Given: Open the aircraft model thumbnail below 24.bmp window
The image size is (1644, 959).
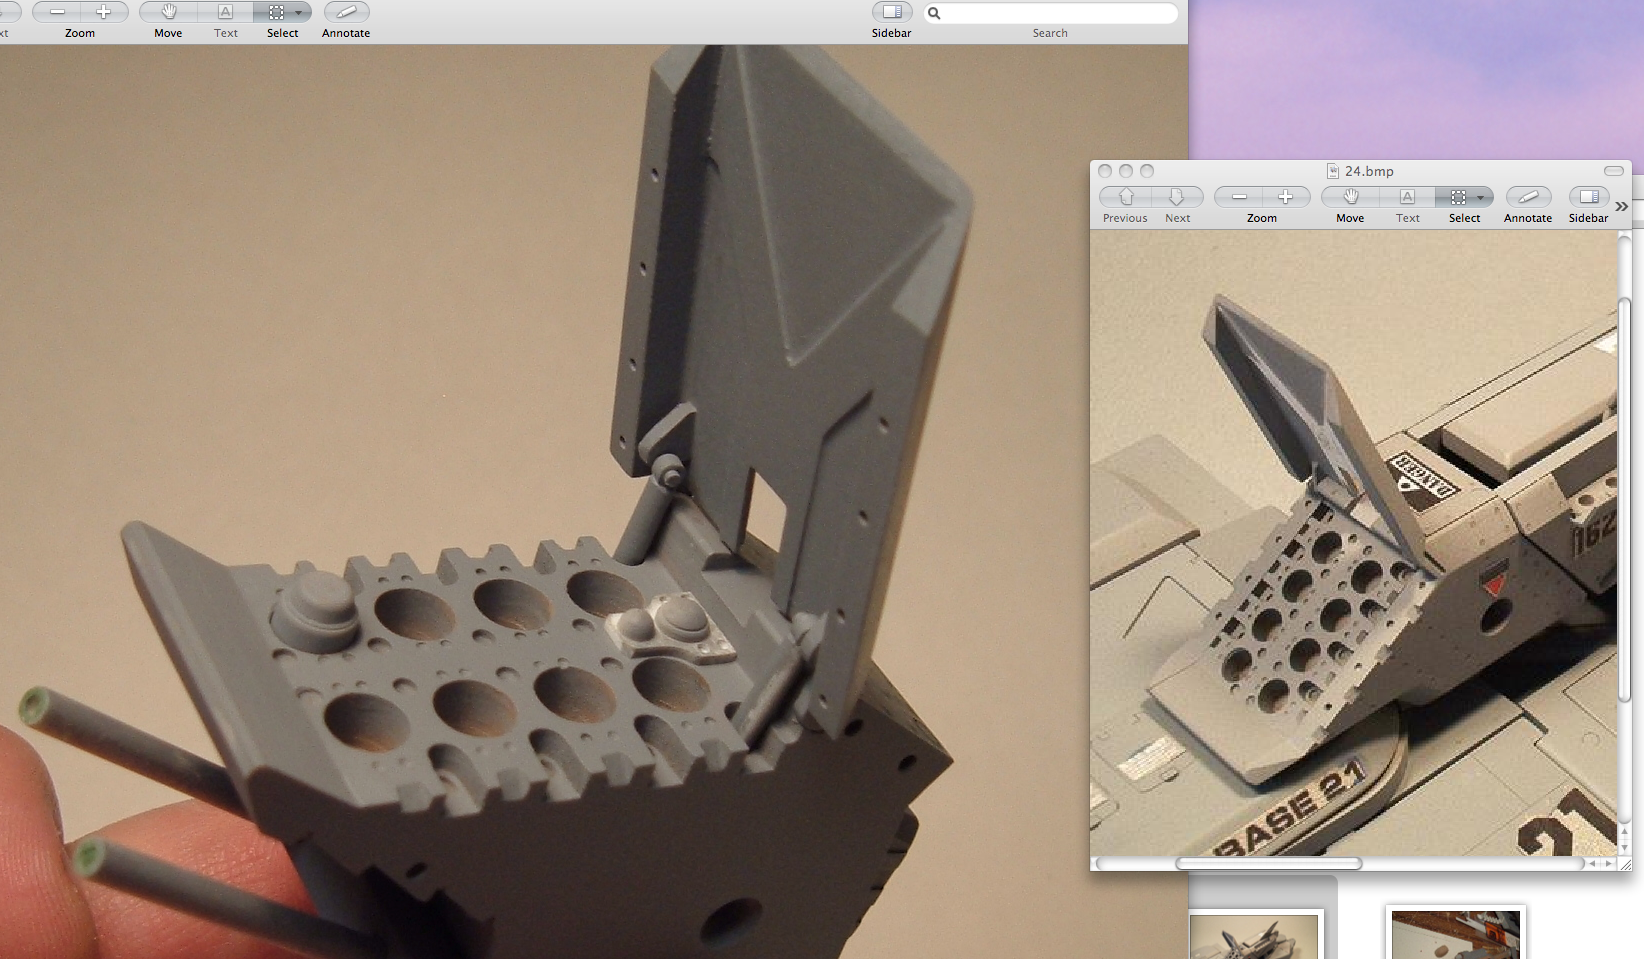Looking at the screenshot, I should pos(1254,936).
